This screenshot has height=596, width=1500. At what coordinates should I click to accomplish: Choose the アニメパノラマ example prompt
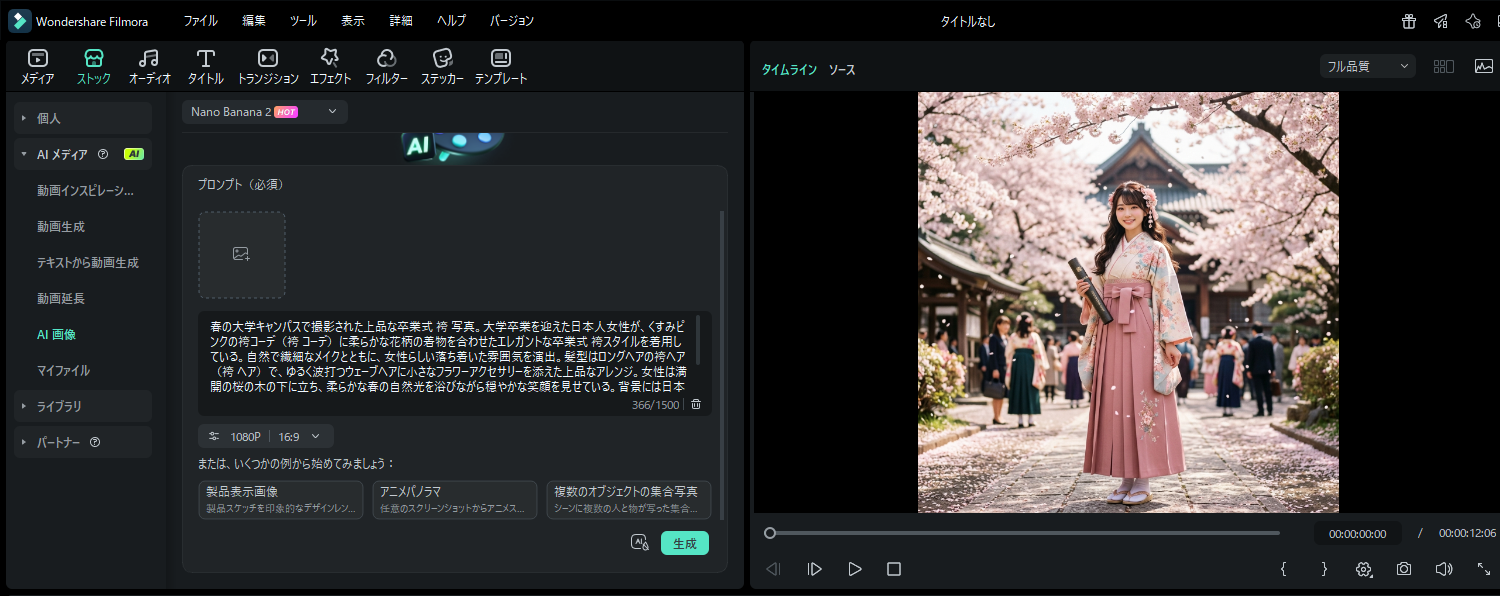coord(455,500)
